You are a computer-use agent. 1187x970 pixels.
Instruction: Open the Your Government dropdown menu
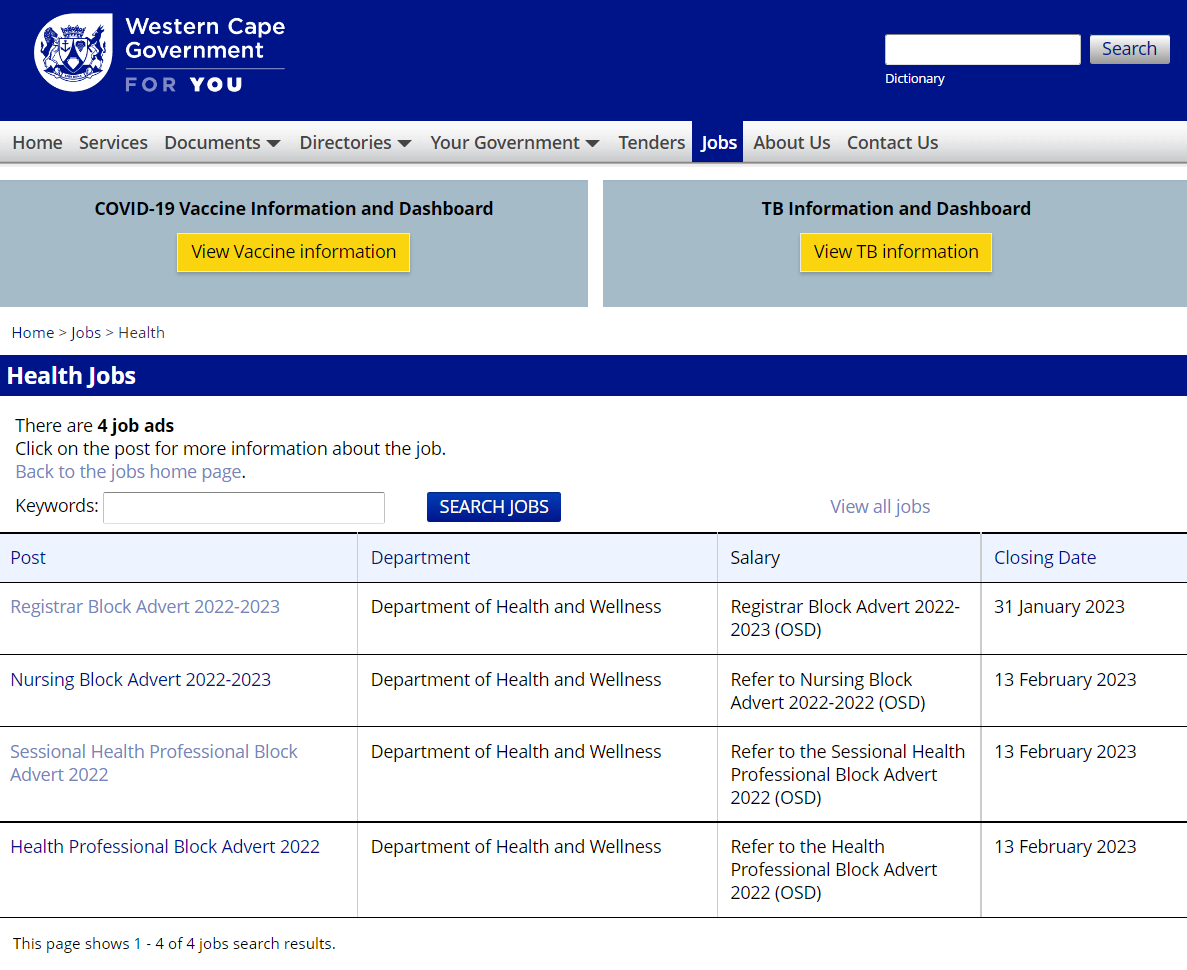pos(514,143)
